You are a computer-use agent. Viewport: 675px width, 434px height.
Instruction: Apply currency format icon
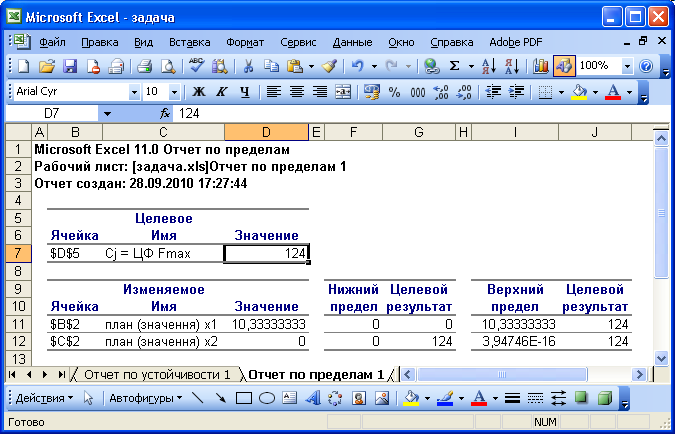point(372,92)
